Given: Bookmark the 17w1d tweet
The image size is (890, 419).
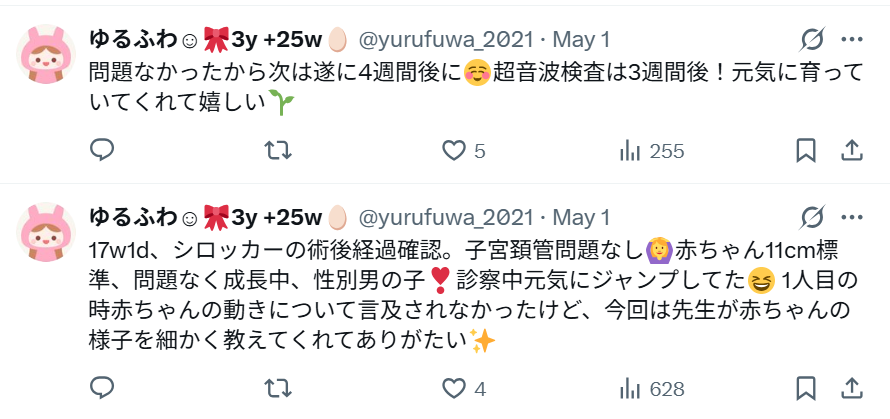Looking at the screenshot, I should 806,388.
